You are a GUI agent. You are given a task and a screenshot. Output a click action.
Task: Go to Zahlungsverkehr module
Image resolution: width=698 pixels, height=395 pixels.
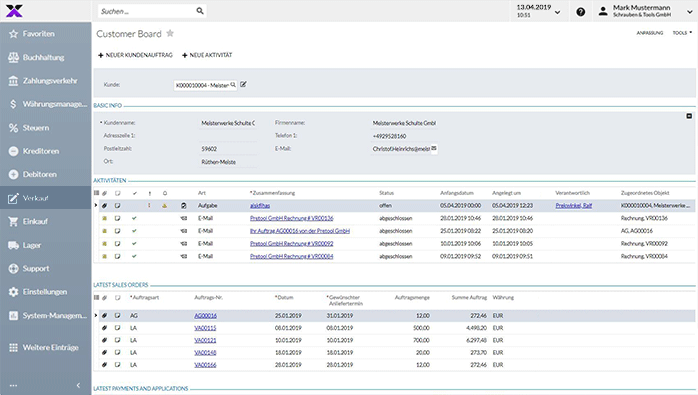click(45, 81)
